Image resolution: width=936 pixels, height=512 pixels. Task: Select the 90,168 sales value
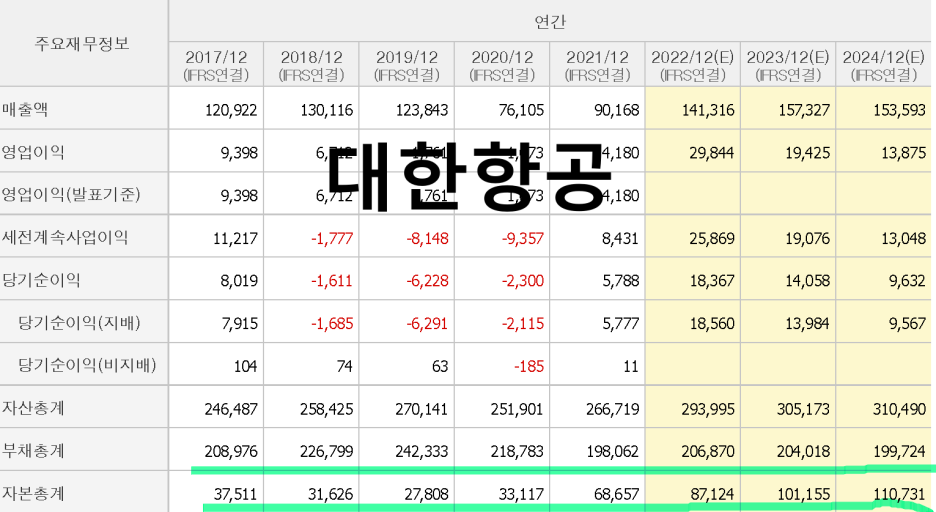(x=617, y=110)
